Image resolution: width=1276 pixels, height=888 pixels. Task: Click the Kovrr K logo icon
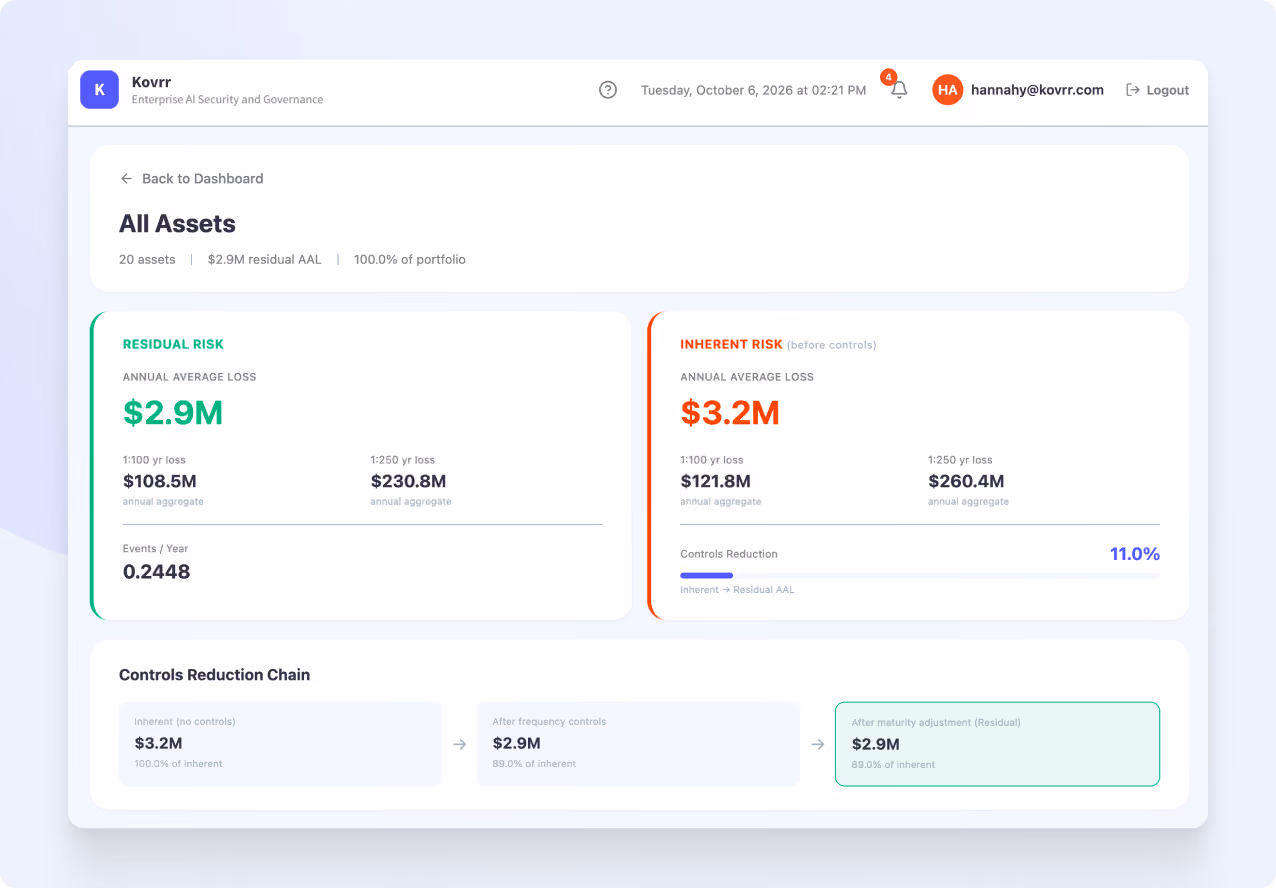click(x=99, y=89)
